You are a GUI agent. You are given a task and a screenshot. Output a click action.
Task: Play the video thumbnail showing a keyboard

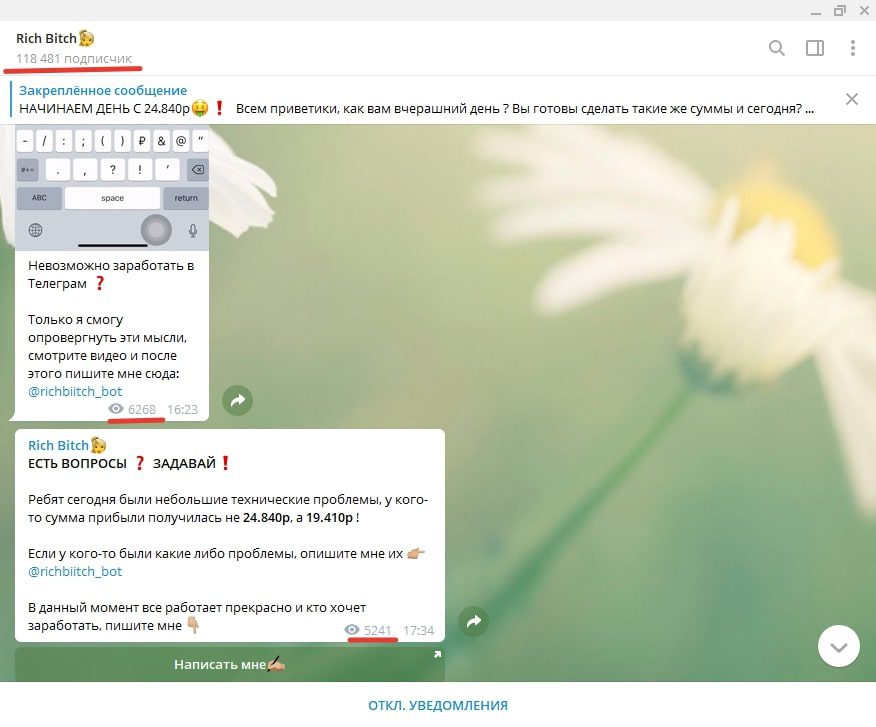(x=112, y=188)
